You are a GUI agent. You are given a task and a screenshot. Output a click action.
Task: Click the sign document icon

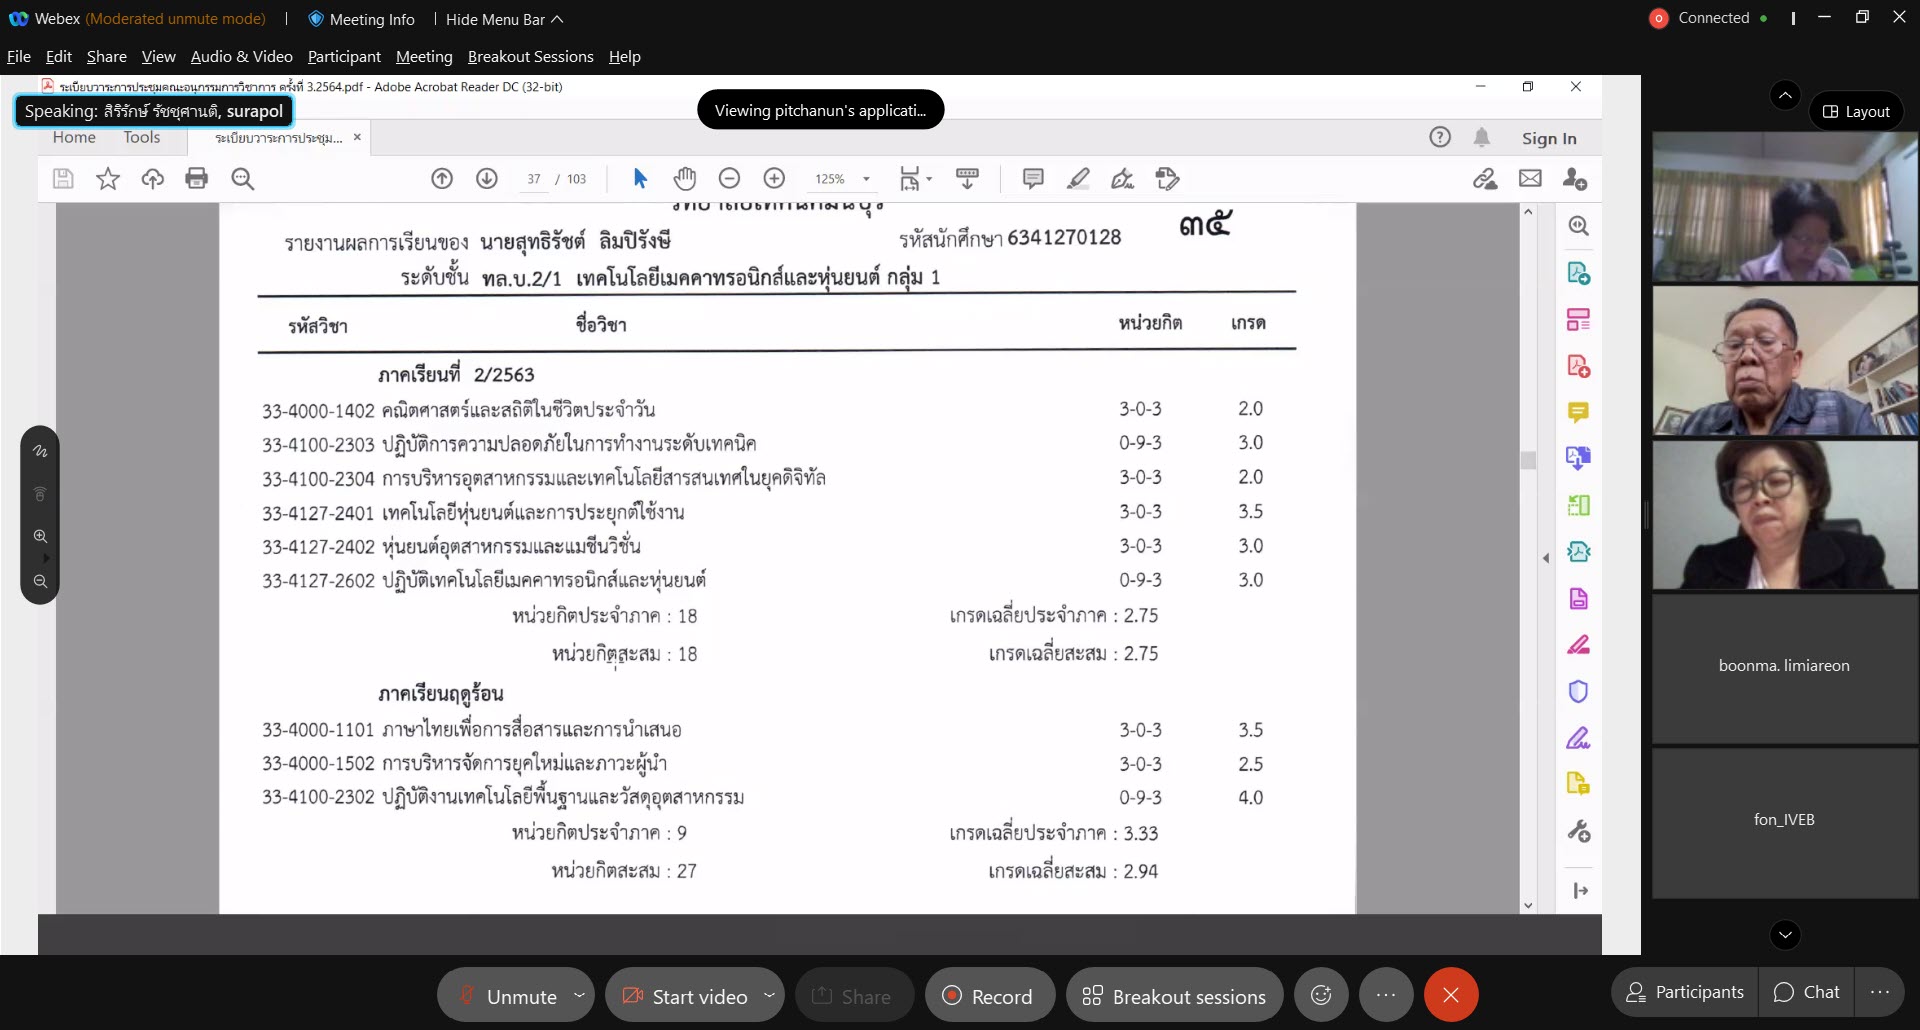click(1123, 179)
